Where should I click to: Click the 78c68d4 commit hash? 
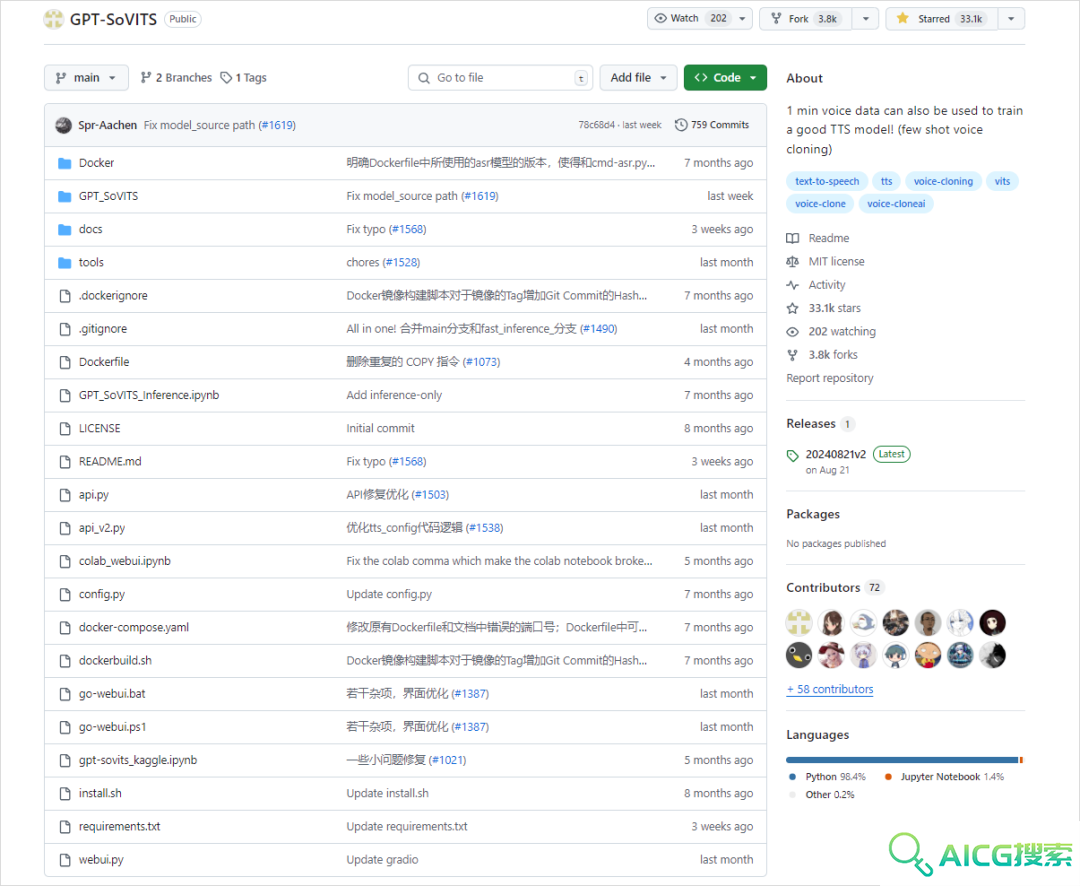(596, 125)
